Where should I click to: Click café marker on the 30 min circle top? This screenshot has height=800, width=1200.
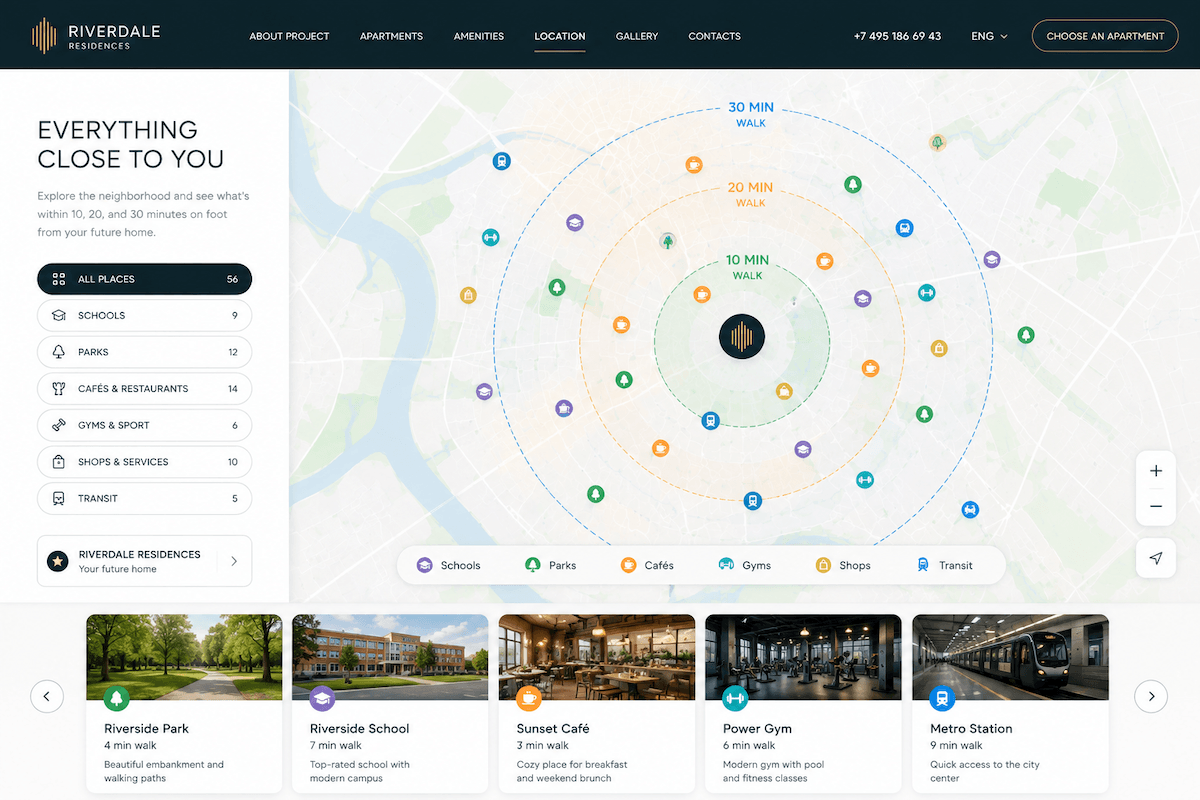(x=694, y=165)
